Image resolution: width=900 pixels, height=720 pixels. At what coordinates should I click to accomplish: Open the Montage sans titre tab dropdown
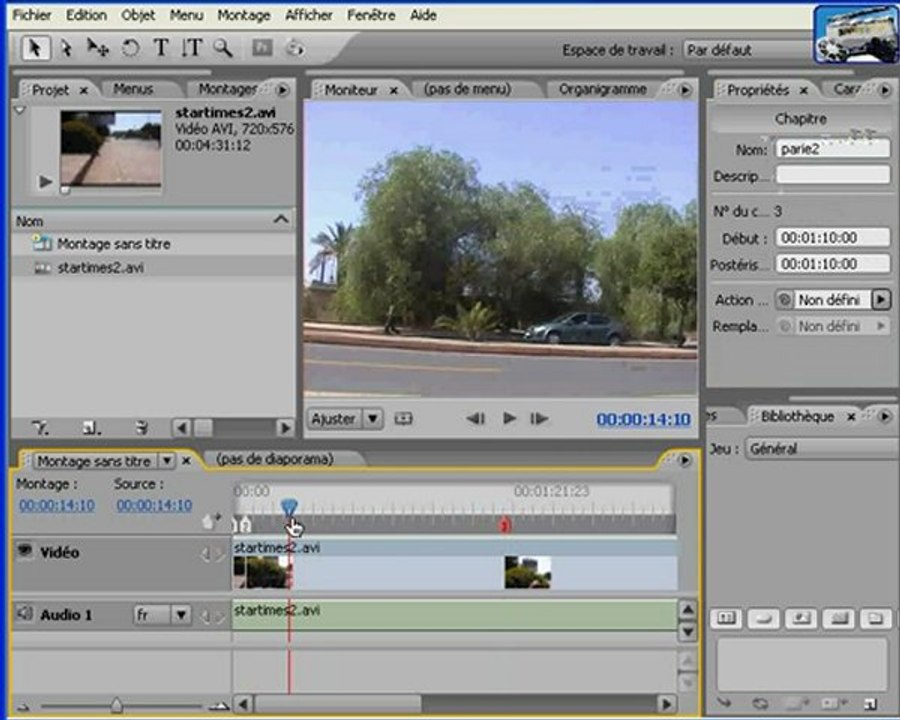[166, 460]
